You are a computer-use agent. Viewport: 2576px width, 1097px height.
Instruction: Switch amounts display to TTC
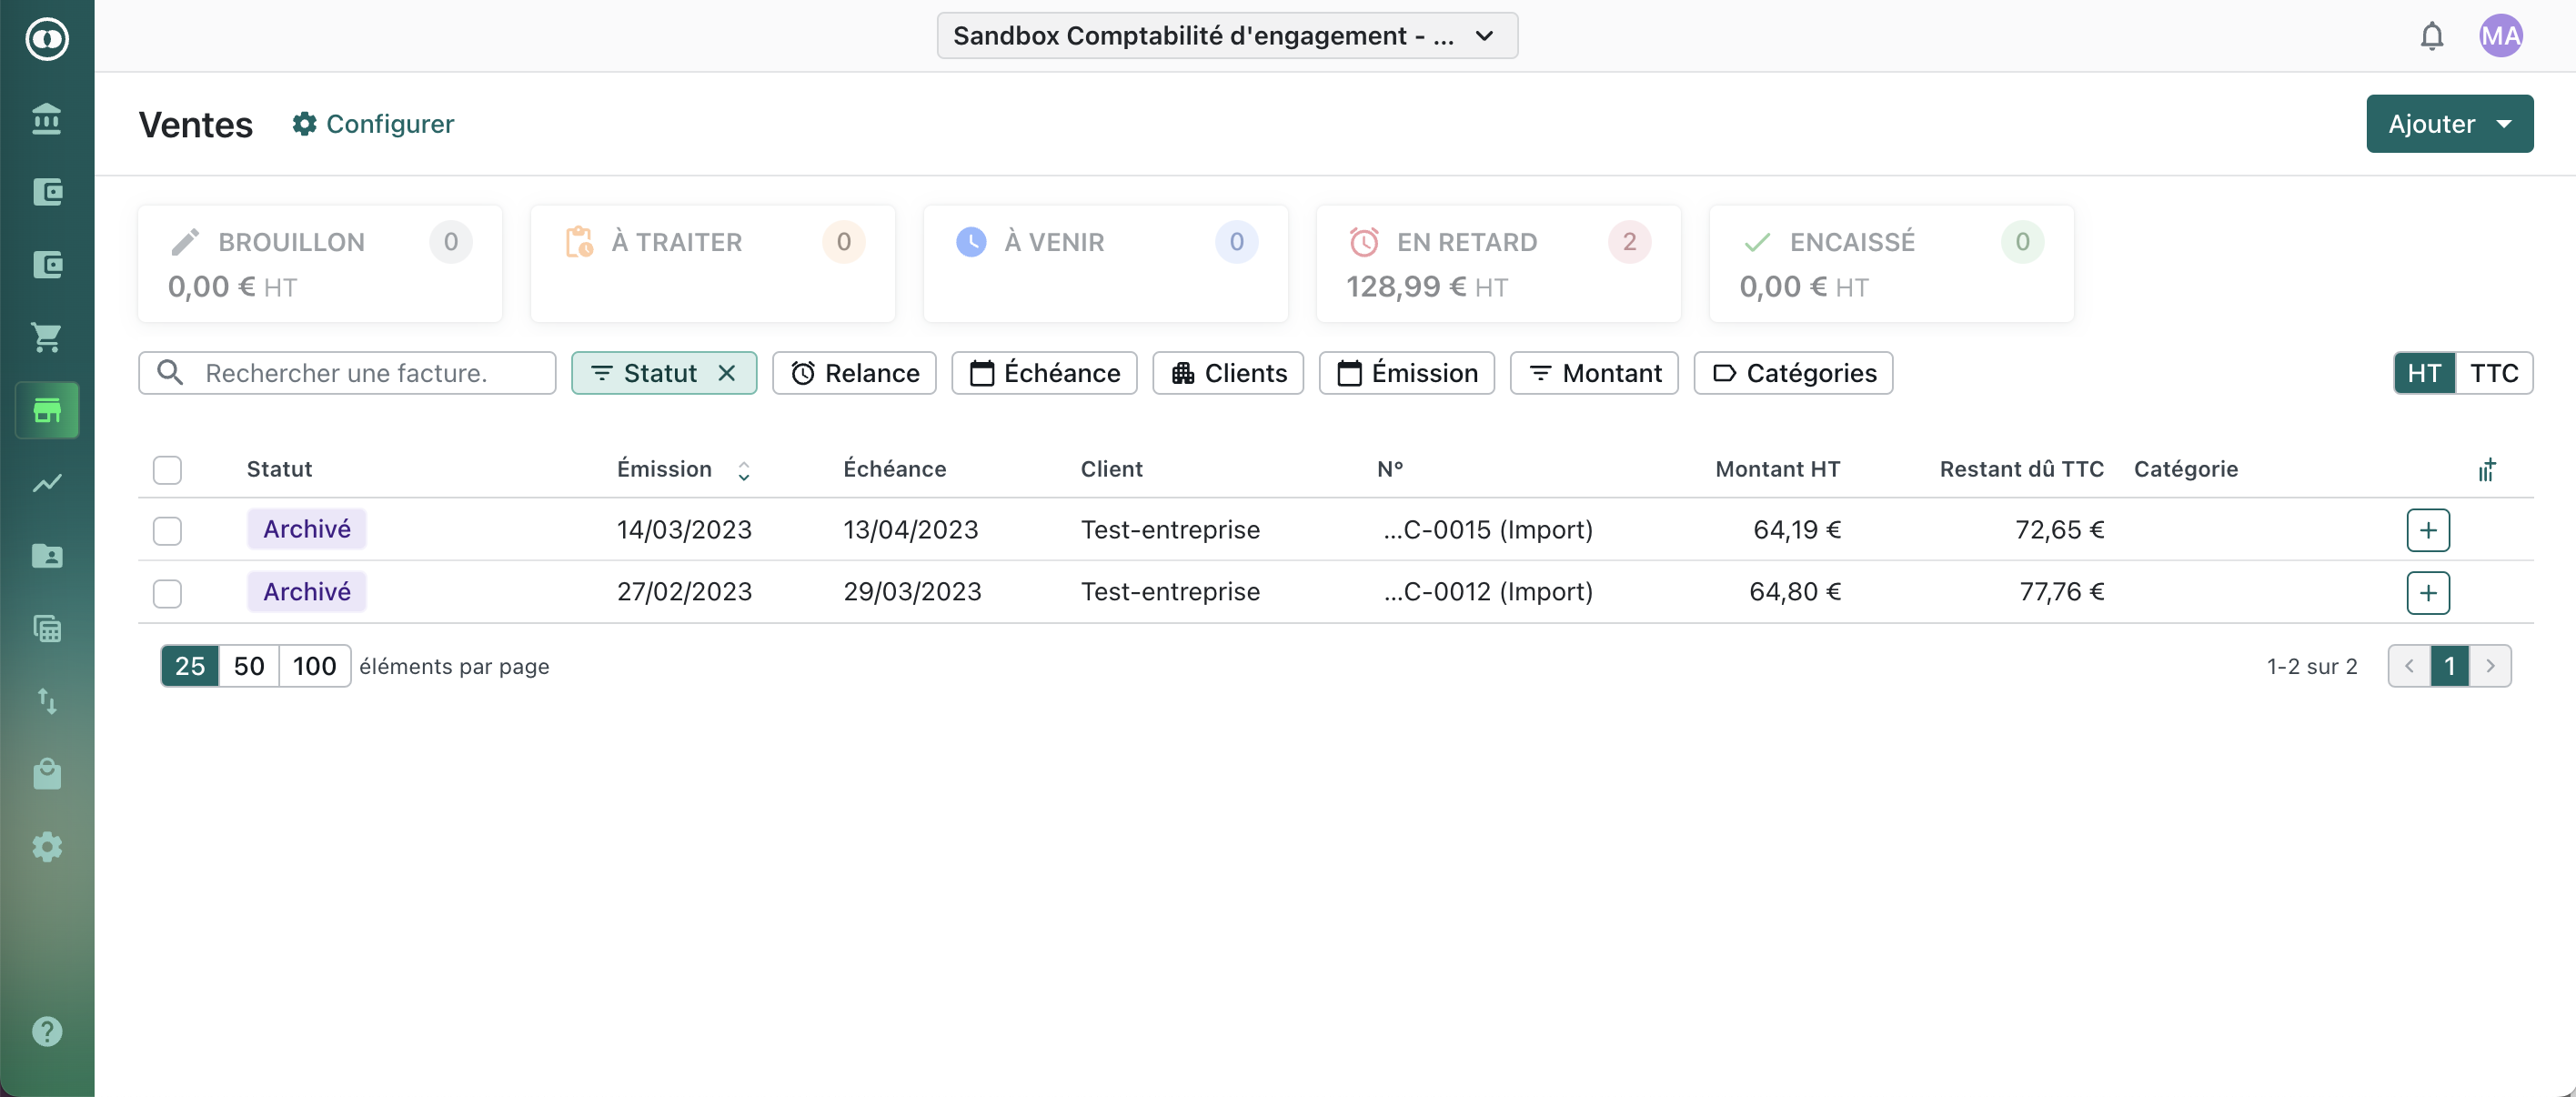tap(2493, 373)
